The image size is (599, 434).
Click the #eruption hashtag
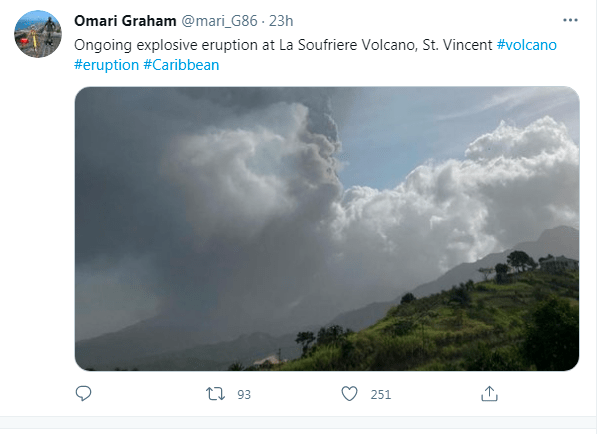[x=107, y=65]
